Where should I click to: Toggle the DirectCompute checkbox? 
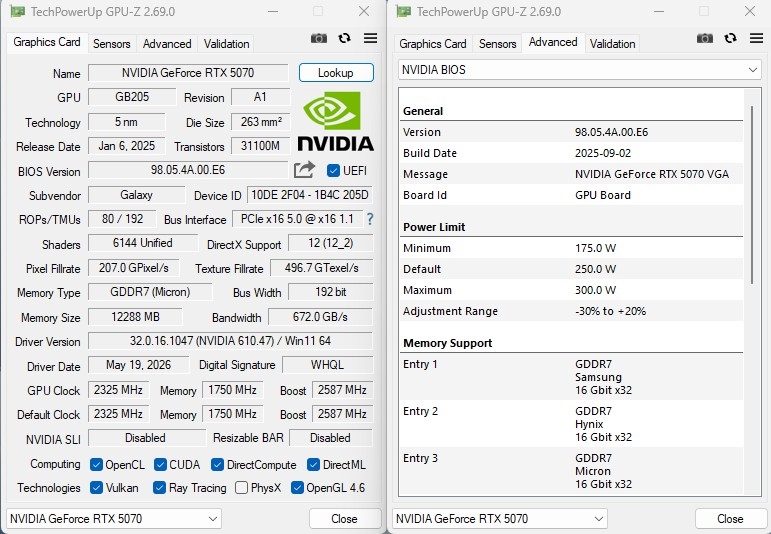(x=217, y=465)
